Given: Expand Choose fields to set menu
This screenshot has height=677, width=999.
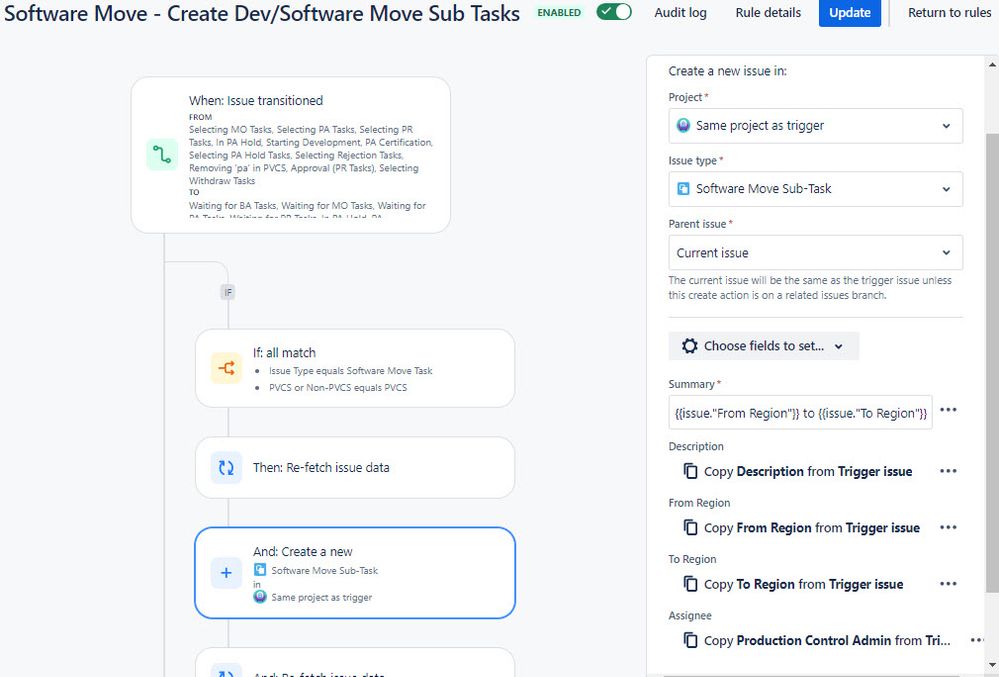Looking at the screenshot, I should 763,346.
